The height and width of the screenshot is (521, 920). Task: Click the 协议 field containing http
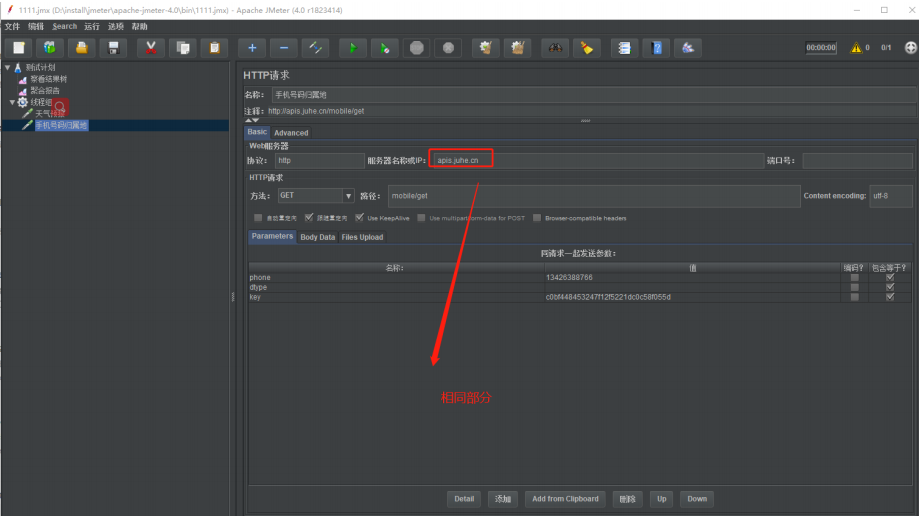tap(320, 160)
